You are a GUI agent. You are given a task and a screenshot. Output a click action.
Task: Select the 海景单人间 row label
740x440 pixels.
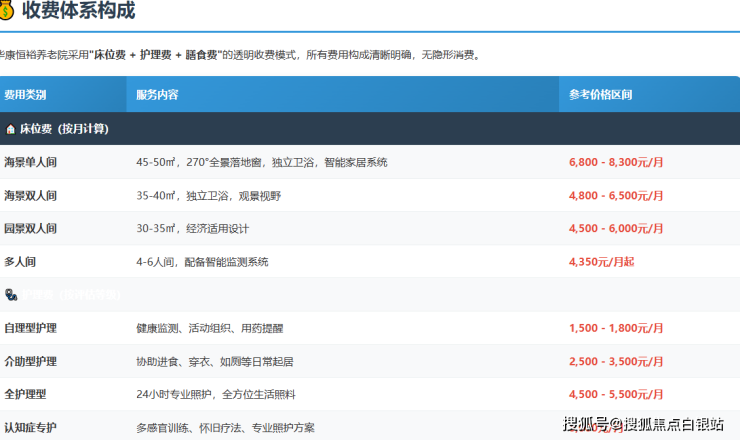(x=30, y=162)
